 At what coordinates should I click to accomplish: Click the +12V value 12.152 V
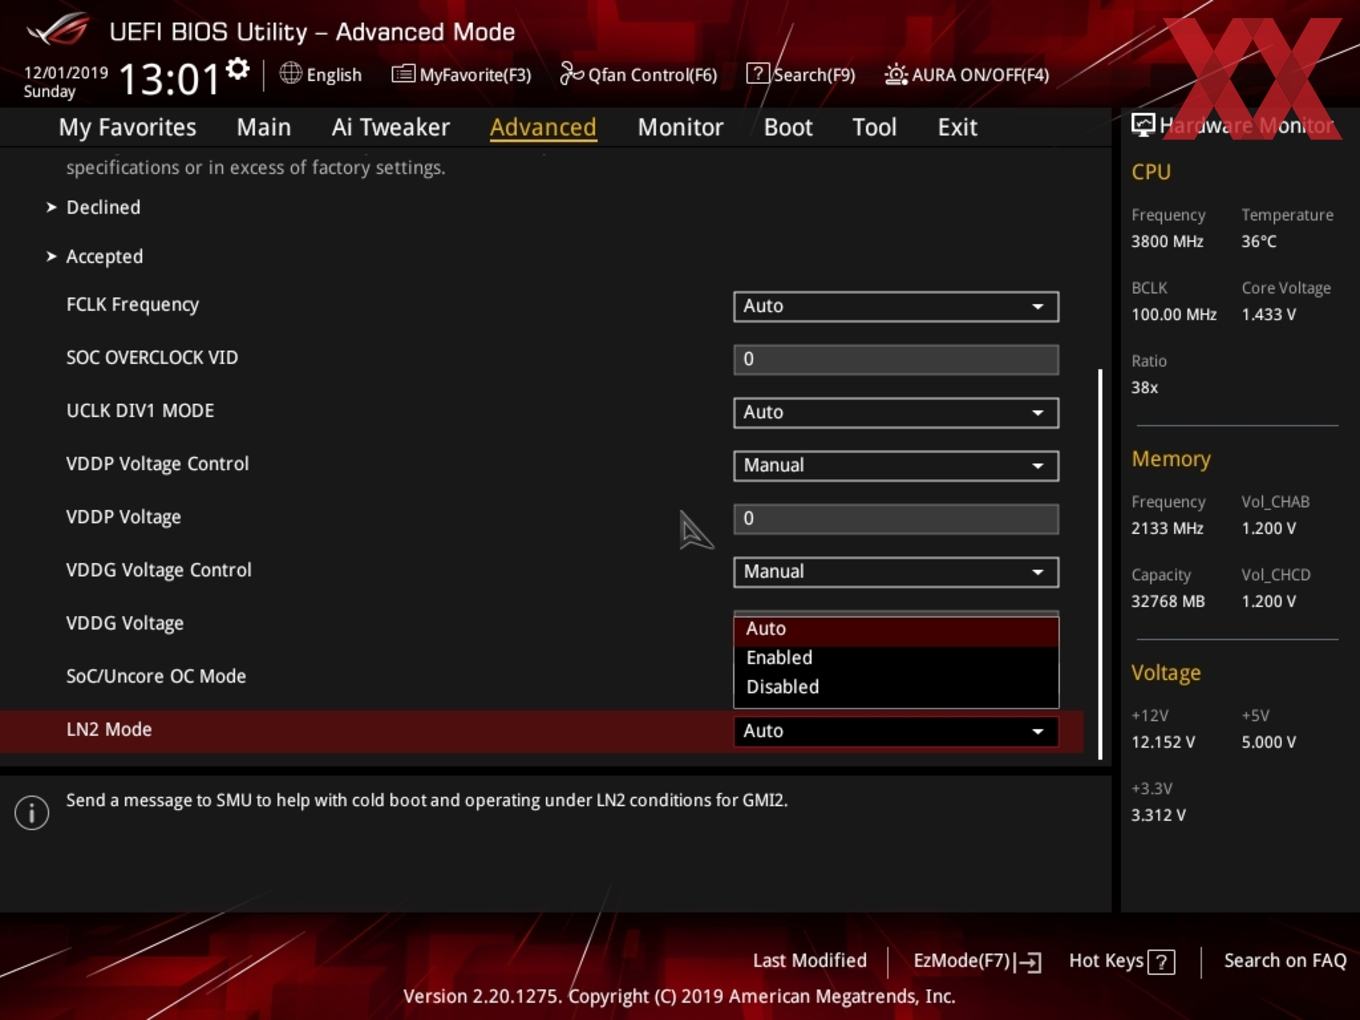1163,742
